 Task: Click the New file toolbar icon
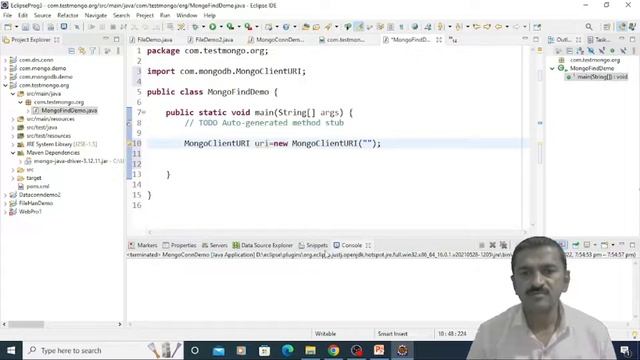8,27
